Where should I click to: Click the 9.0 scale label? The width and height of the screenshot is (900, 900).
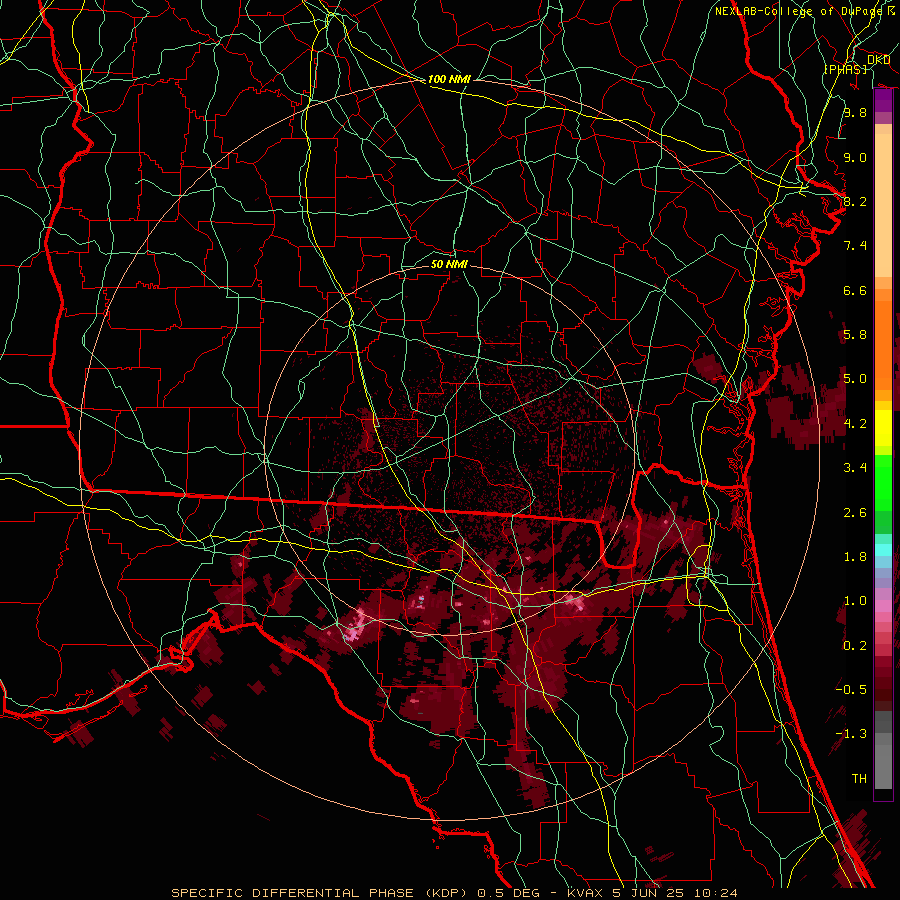[x=855, y=157]
